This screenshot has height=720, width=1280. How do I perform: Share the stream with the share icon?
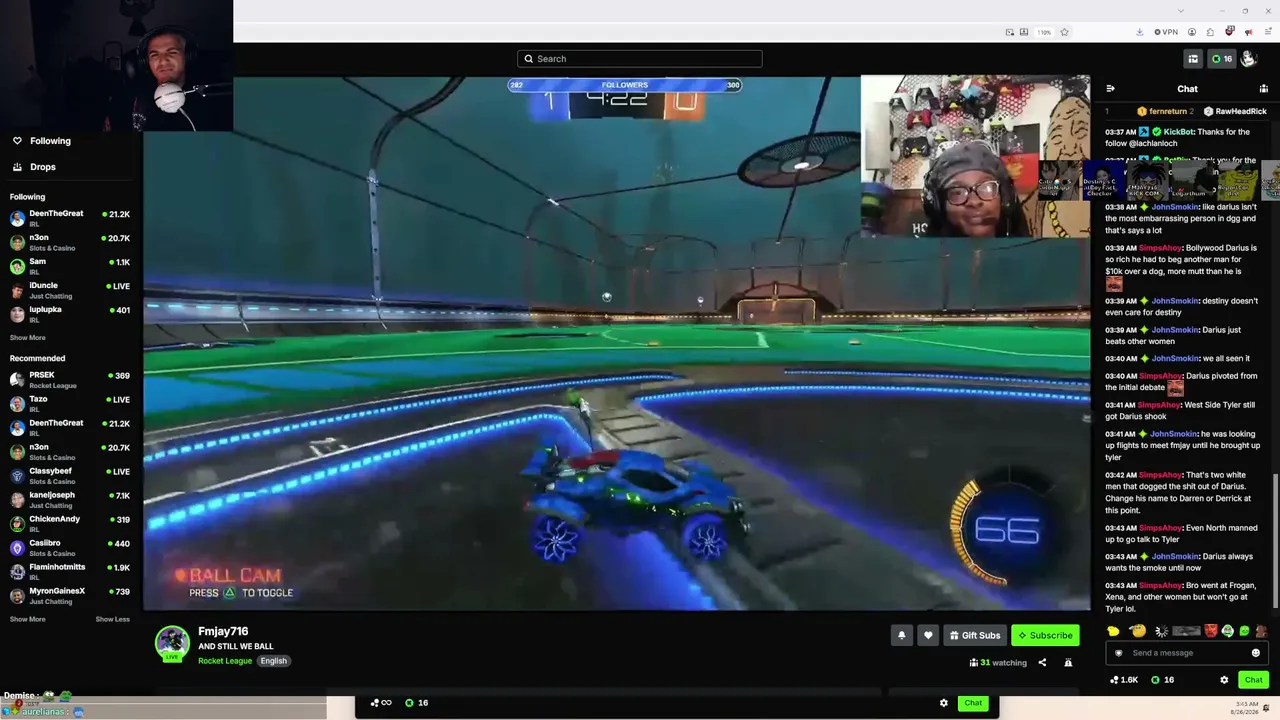1042,662
